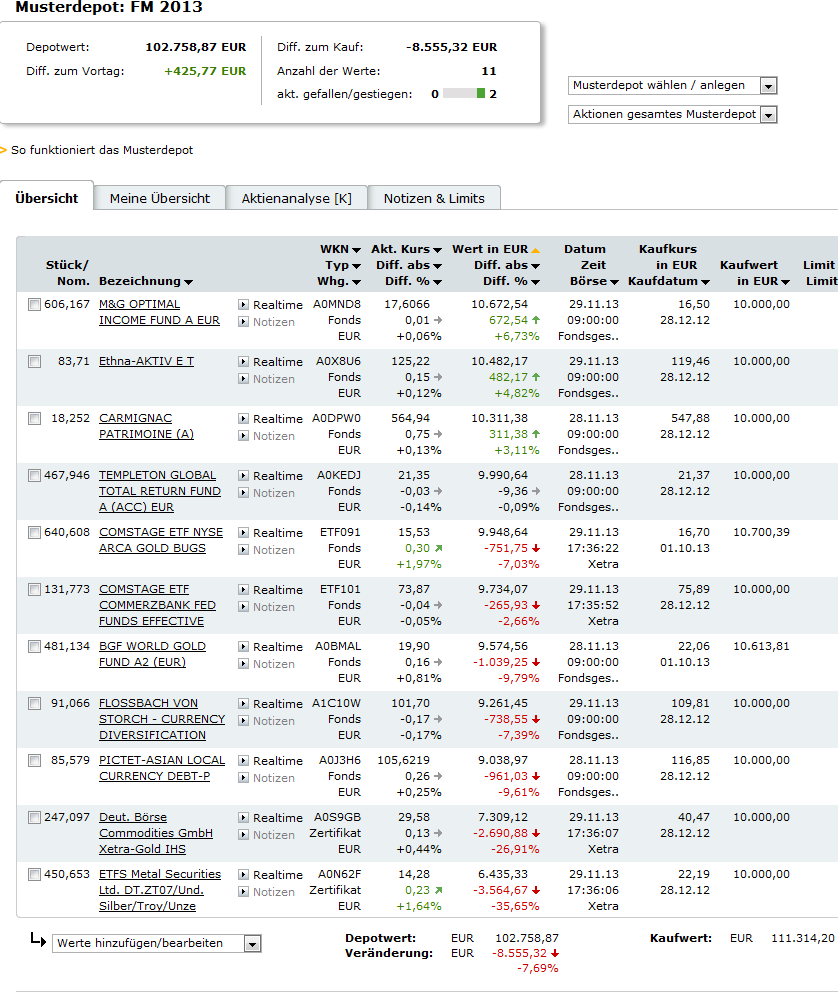Open Notizen icon for Flossbach von Storch
The height and width of the screenshot is (992, 838).
(243, 721)
